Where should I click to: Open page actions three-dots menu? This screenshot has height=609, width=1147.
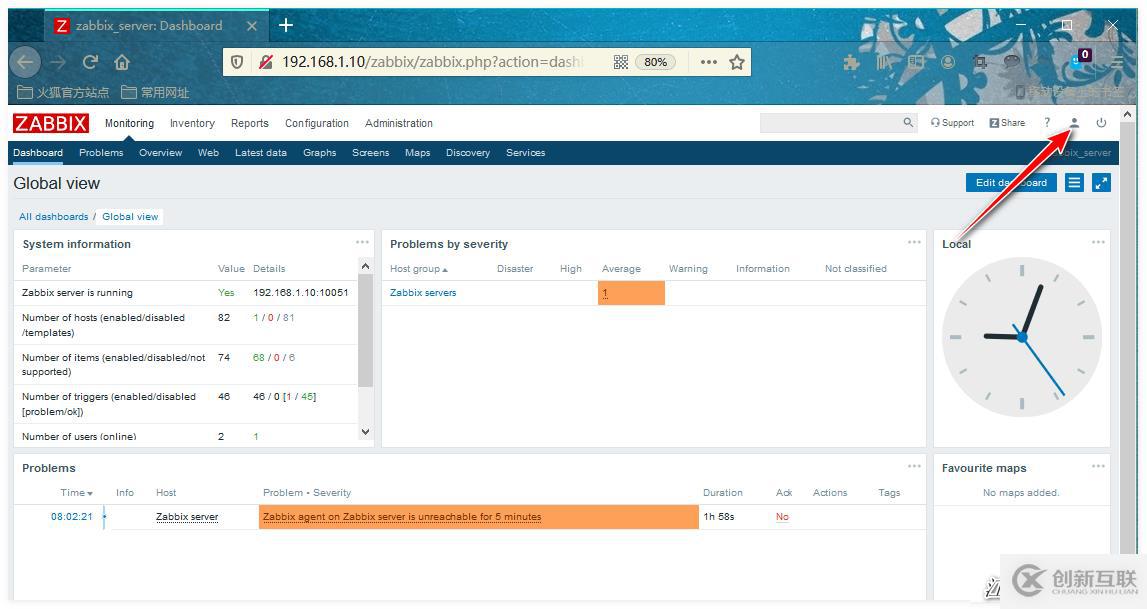(708, 62)
